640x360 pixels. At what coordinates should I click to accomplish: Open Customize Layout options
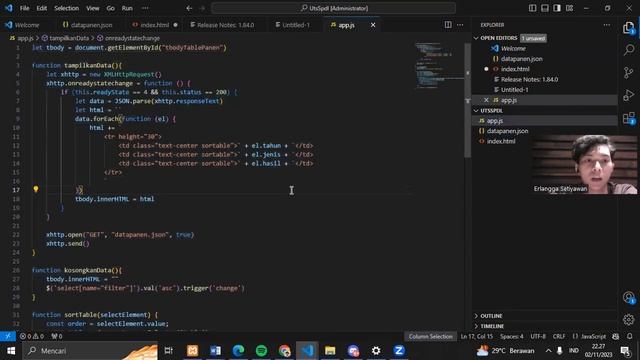click(569, 8)
